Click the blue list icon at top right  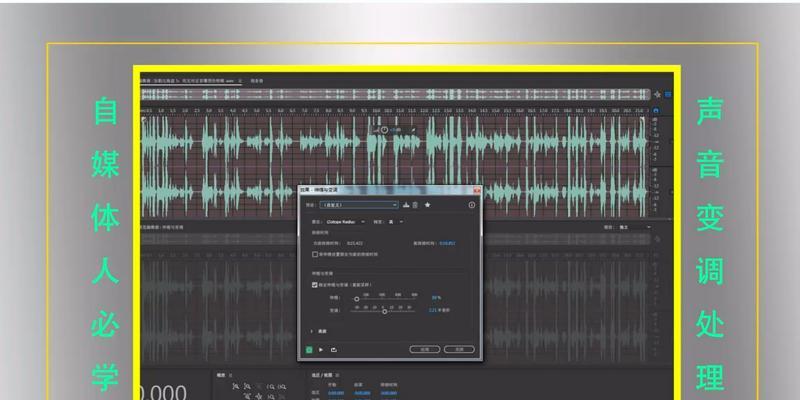pos(668,94)
